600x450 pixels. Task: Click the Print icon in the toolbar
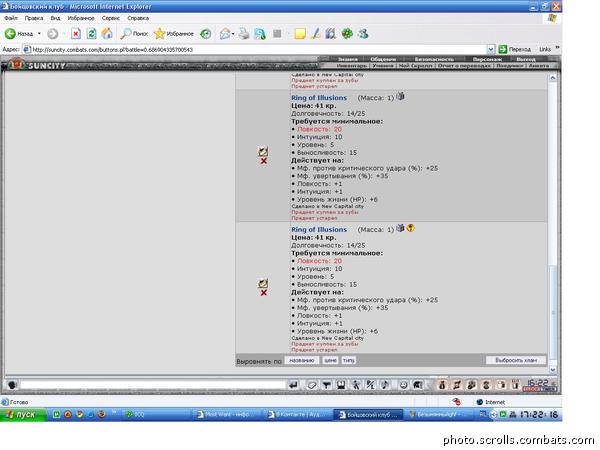(x=243, y=33)
